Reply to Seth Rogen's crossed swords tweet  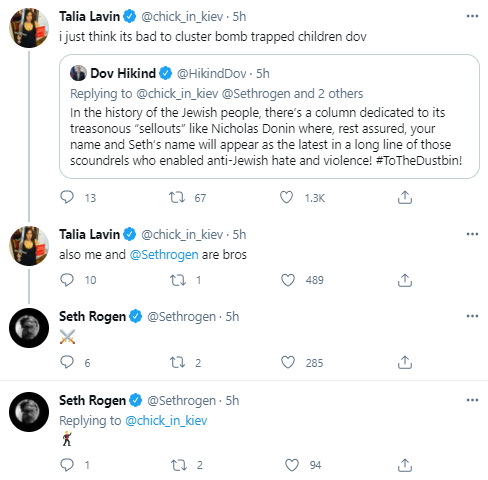coord(67,362)
